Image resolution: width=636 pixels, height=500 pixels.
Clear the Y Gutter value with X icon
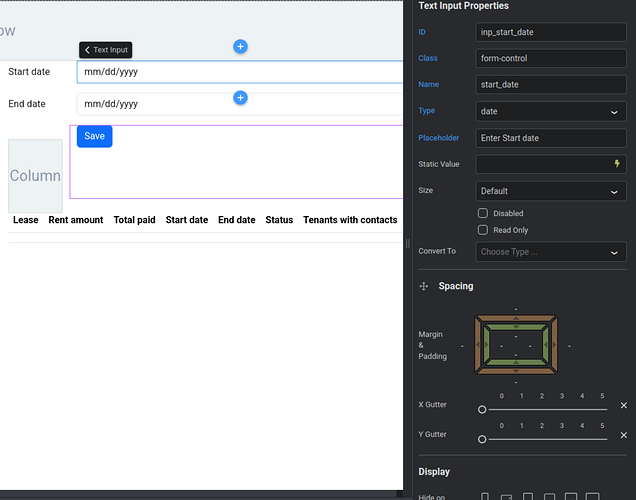coord(624,435)
